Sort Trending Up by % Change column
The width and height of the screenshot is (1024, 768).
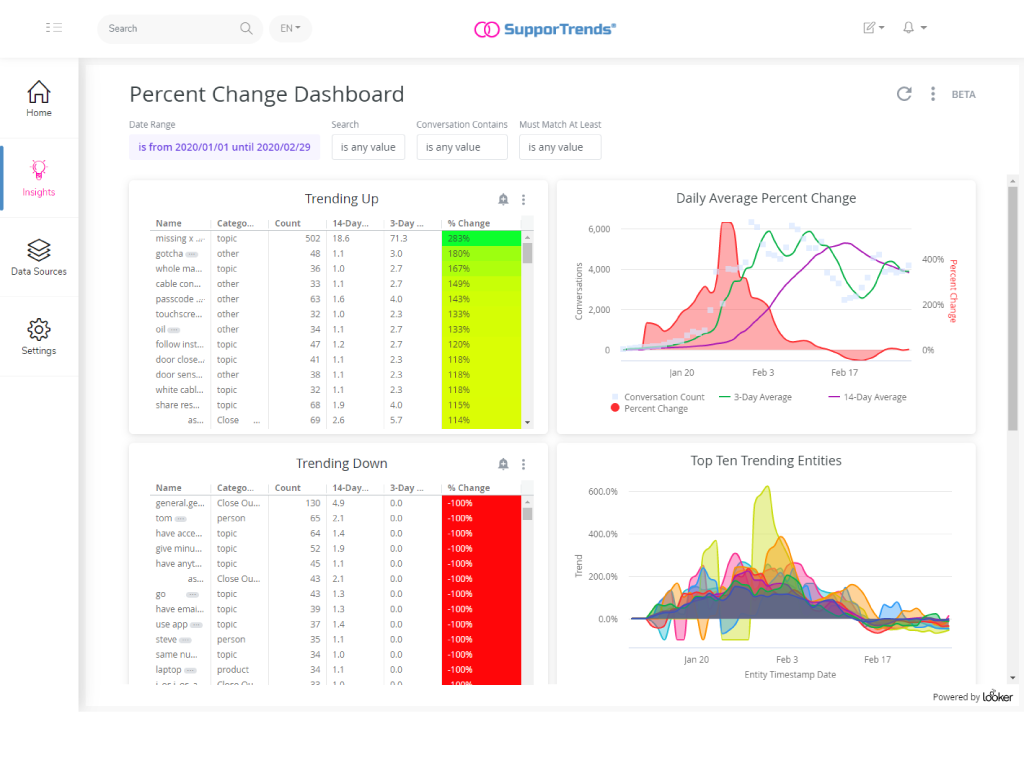469,223
